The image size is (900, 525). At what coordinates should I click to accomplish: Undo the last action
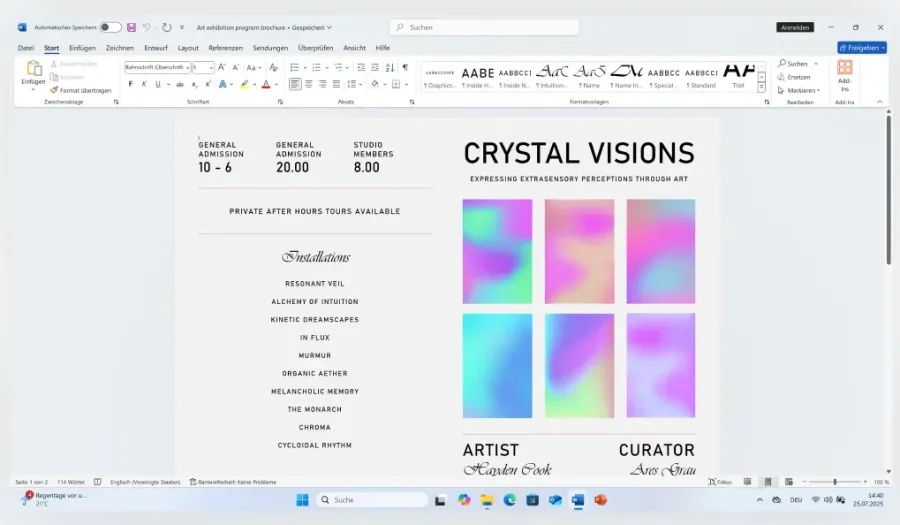(x=147, y=27)
